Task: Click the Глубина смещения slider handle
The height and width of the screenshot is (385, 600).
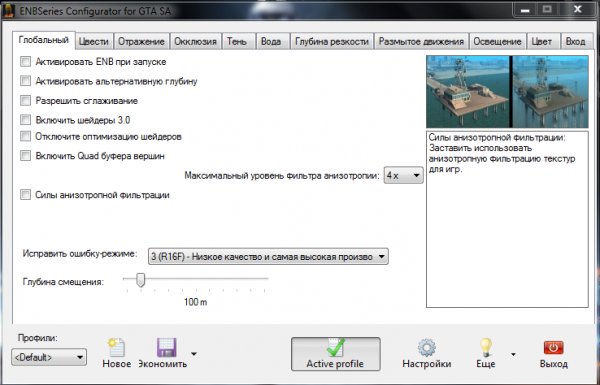Action: tap(140, 280)
